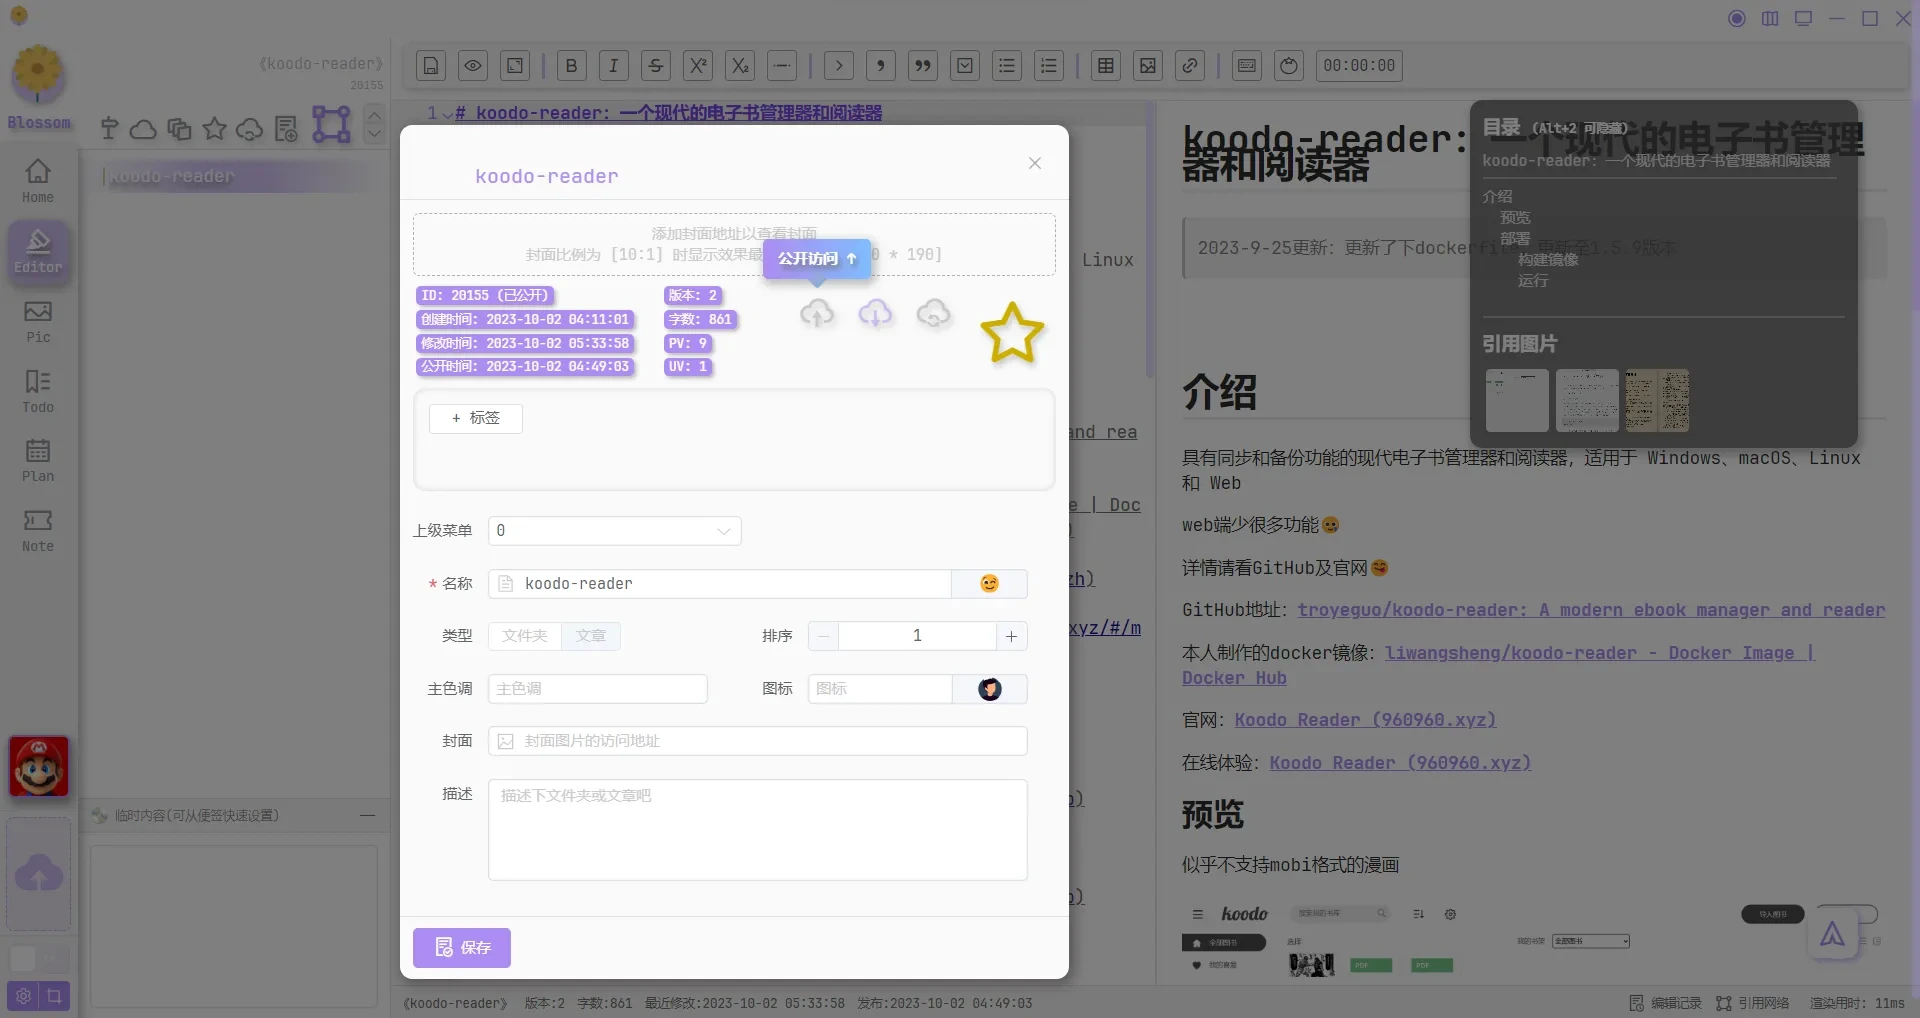Apply subscript X₂ formatting
This screenshot has height=1018, width=1920.
pyautogui.click(x=740, y=66)
